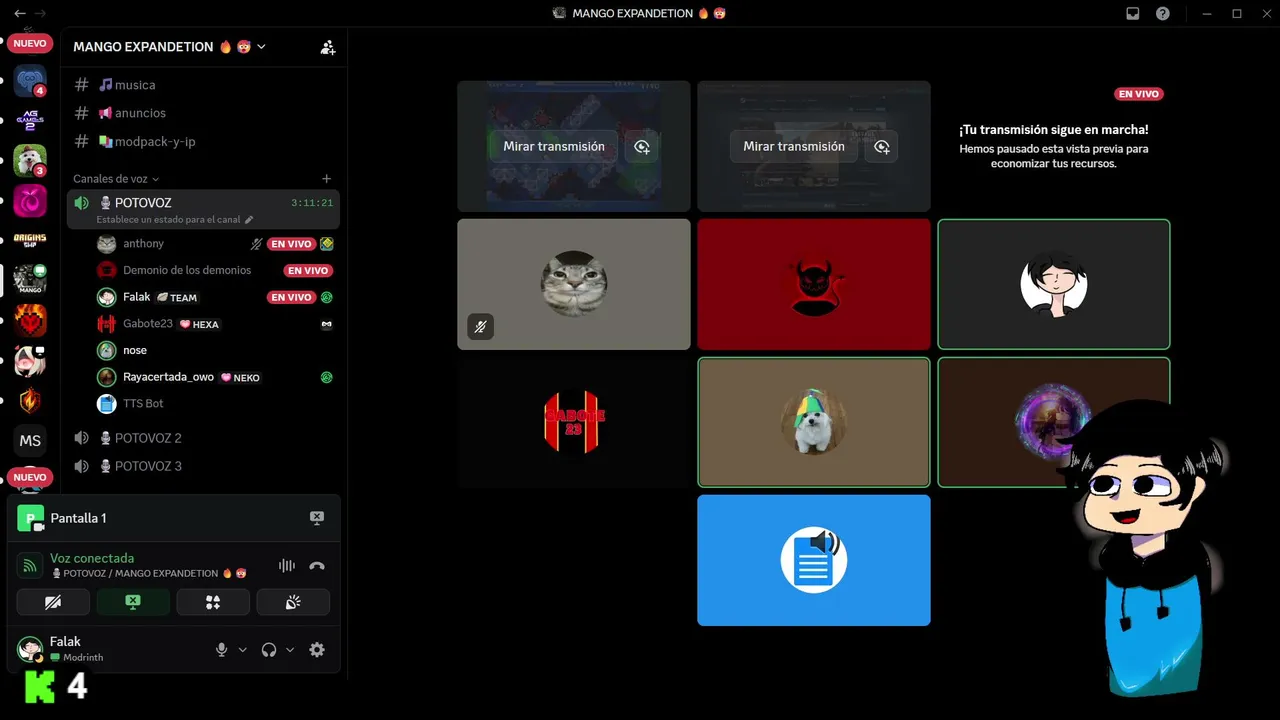The image size is (1280, 720).
Task: Go back with the navigation arrow
Action: [20, 13]
